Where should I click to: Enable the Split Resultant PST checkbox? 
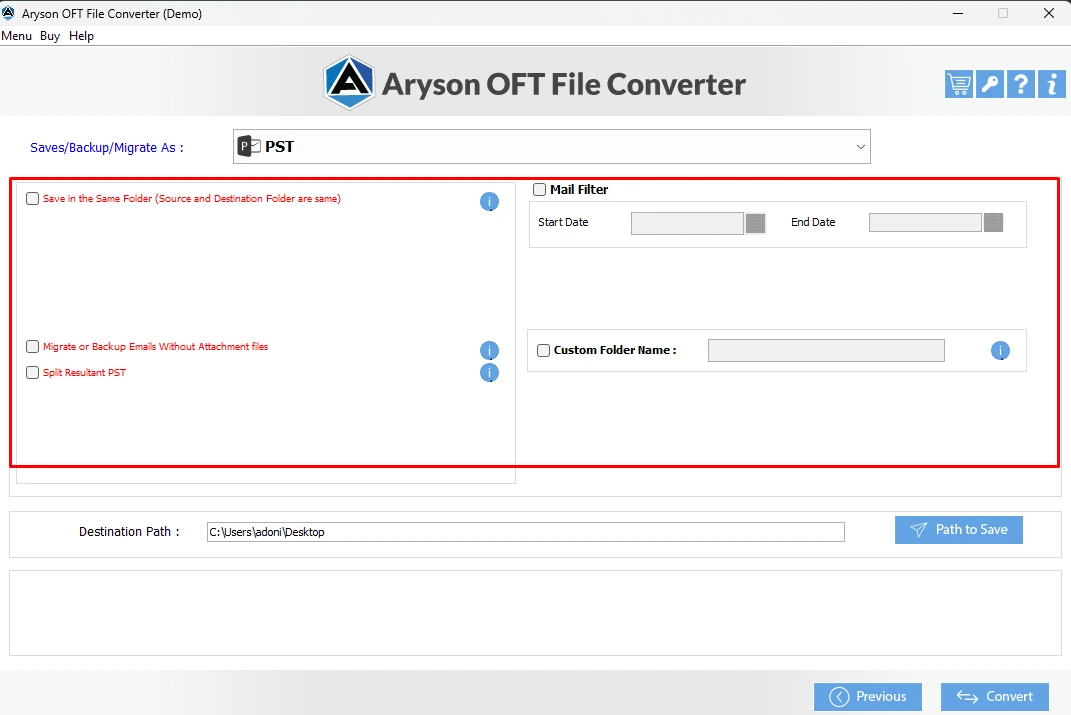click(32, 373)
